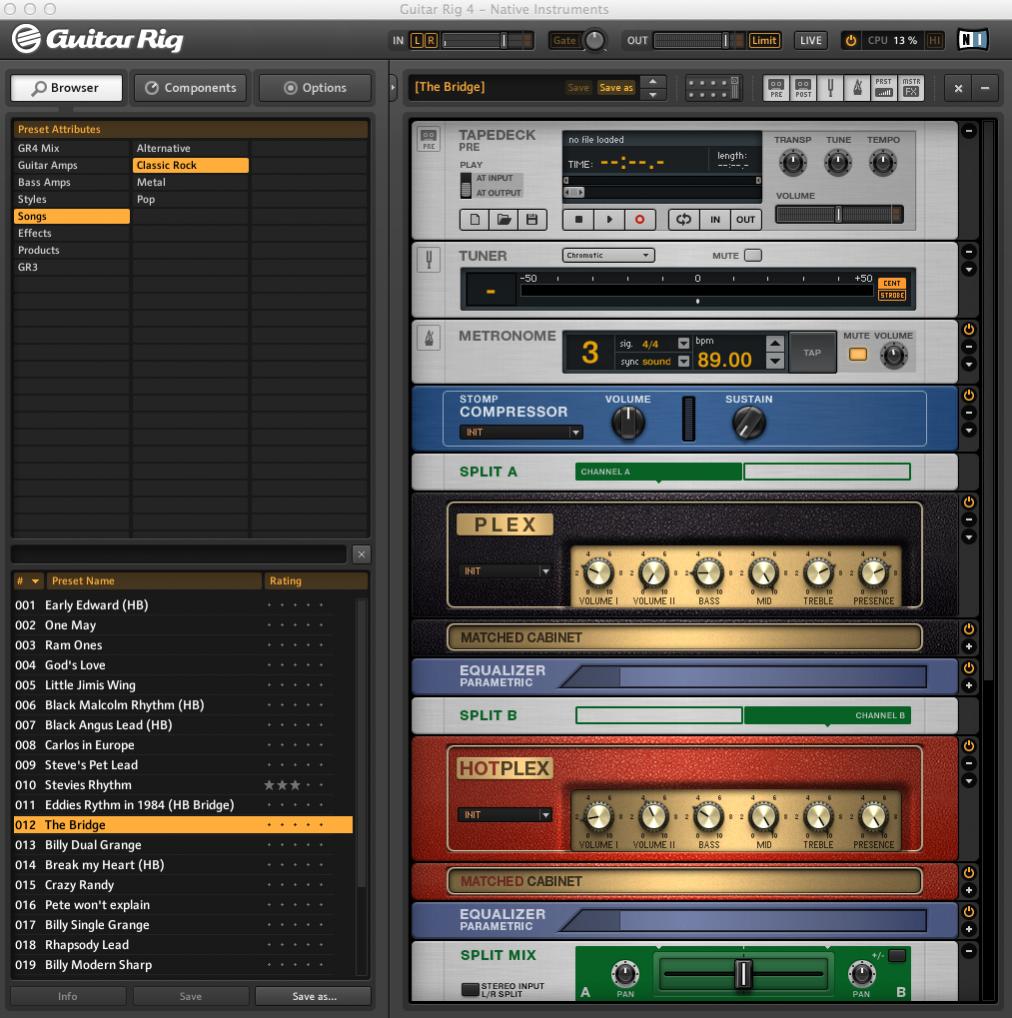The height and width of the screenshot is (1018, 1012).
Task: Toggle the Metronome Mute button
Action: coord(858,354)
